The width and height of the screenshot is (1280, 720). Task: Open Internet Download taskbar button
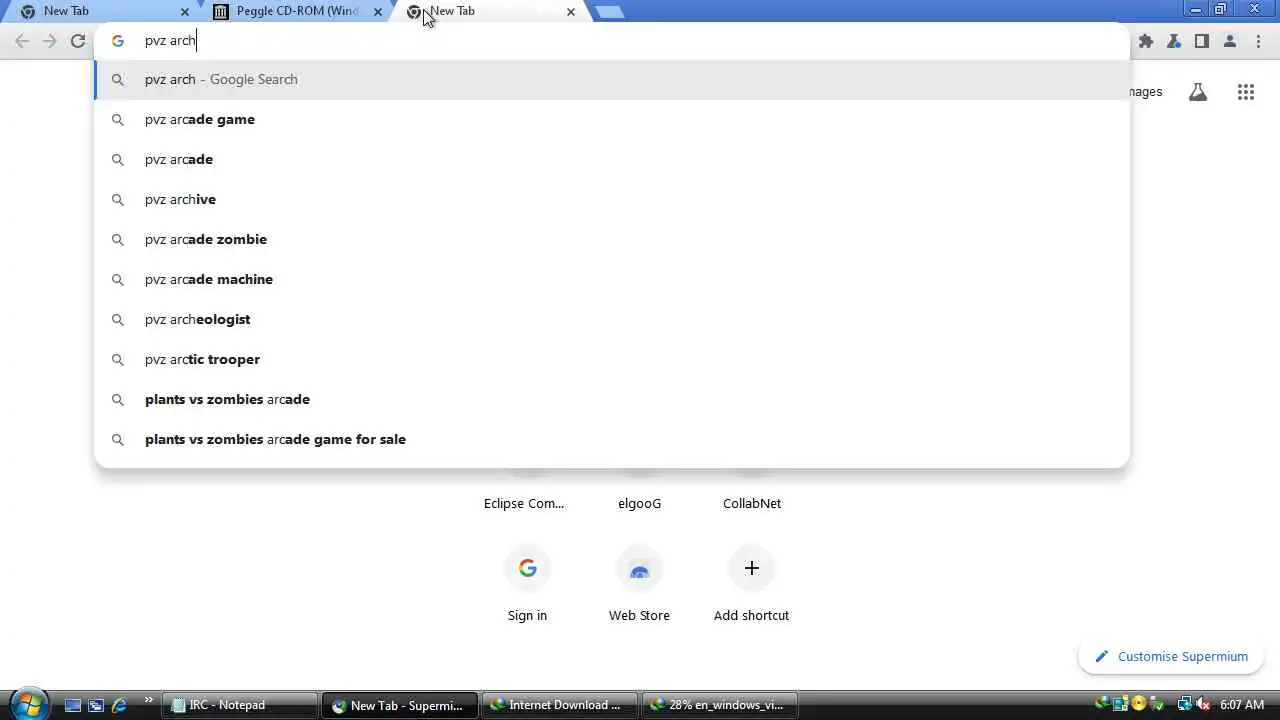click(560, 705)
